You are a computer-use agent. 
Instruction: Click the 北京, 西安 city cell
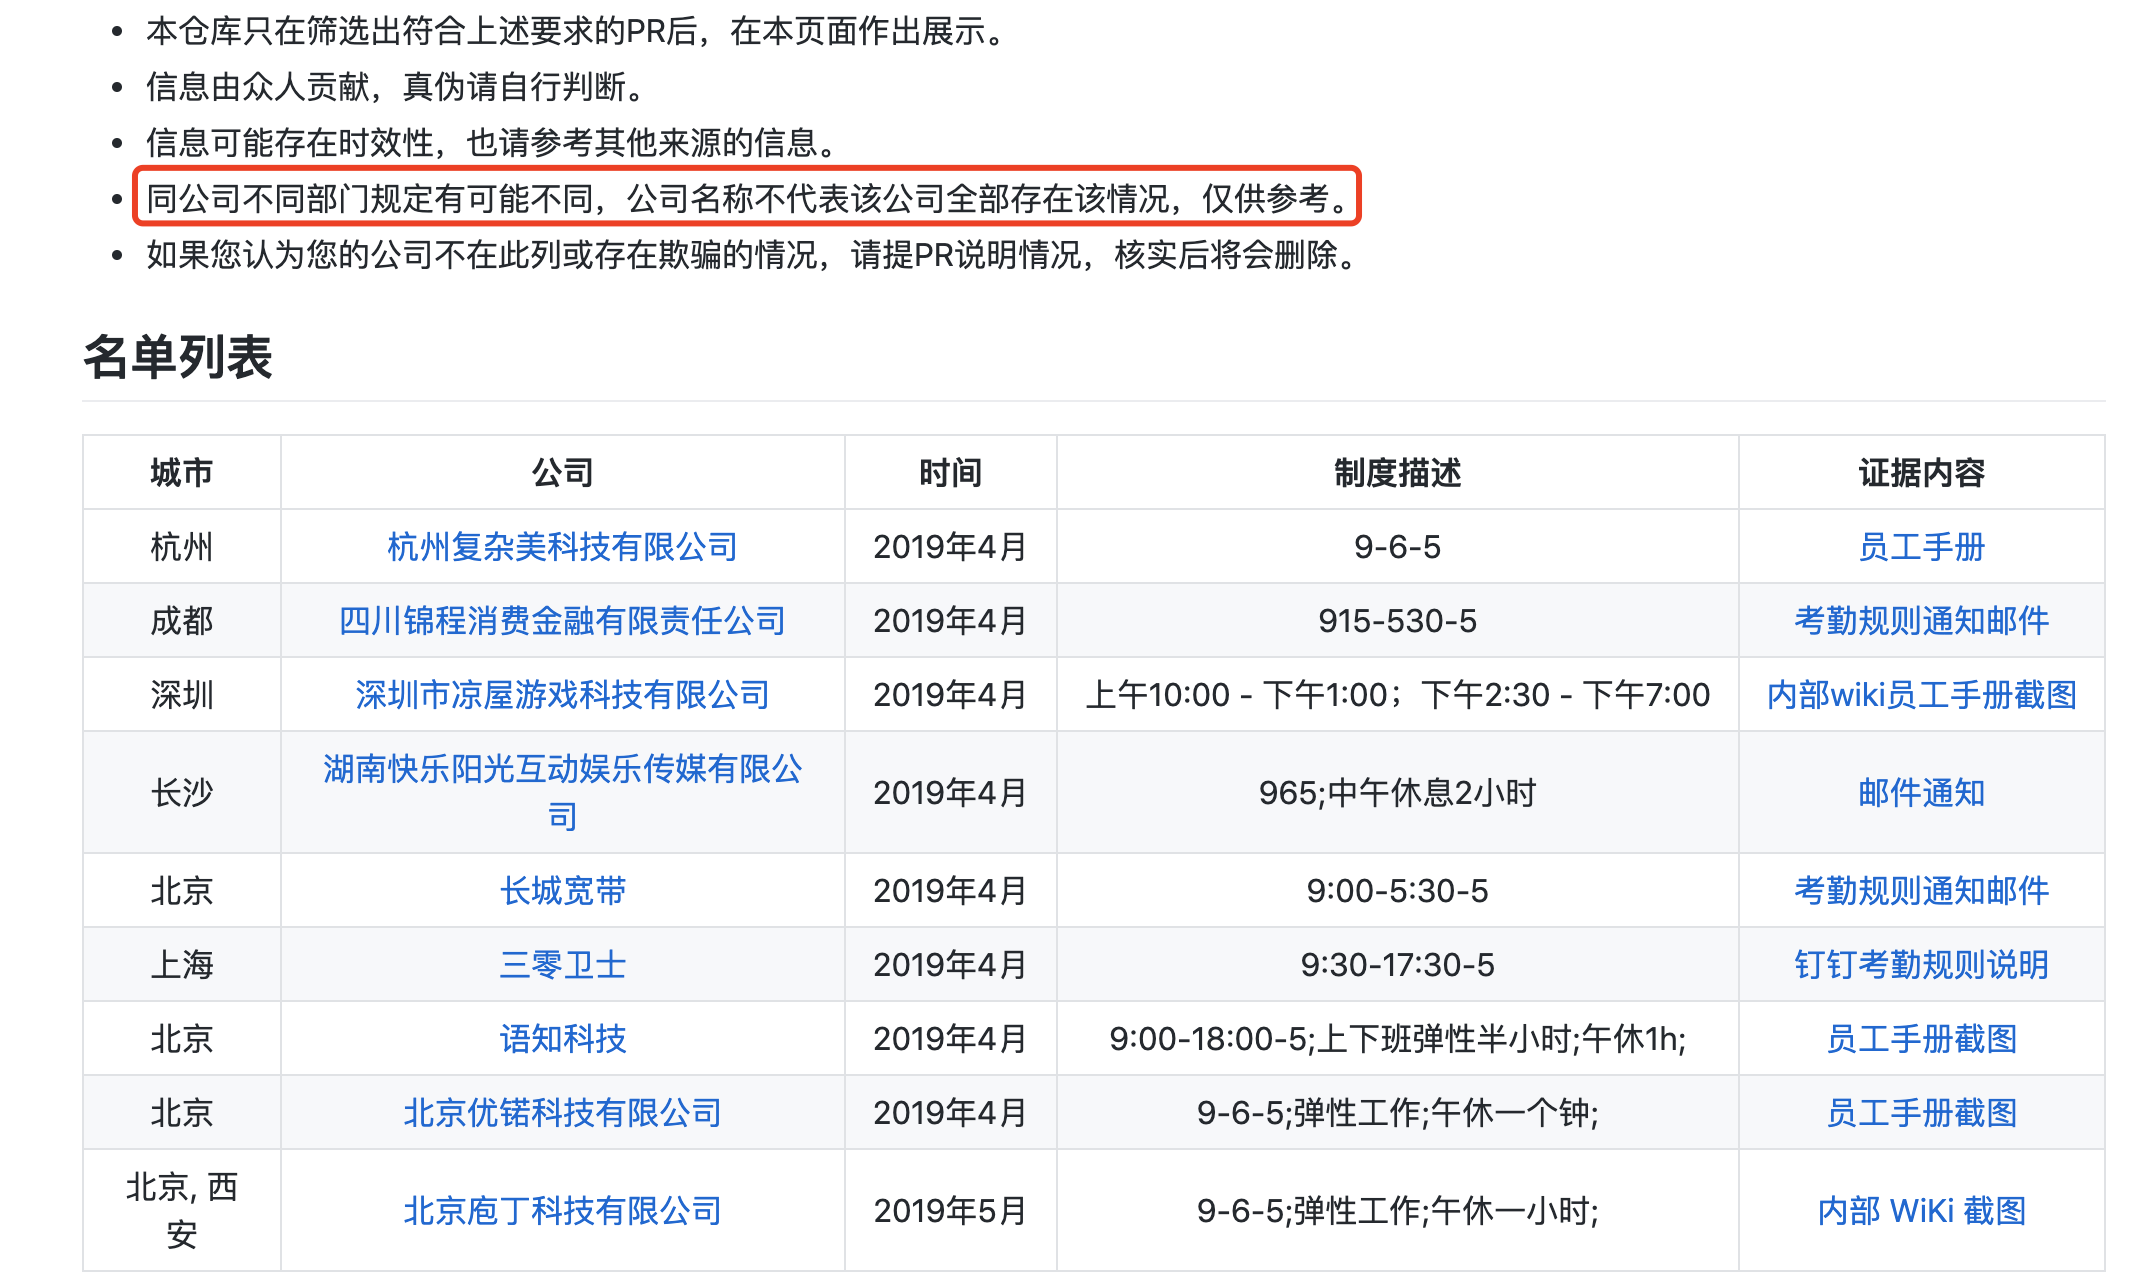click(x=181, y=1211)
